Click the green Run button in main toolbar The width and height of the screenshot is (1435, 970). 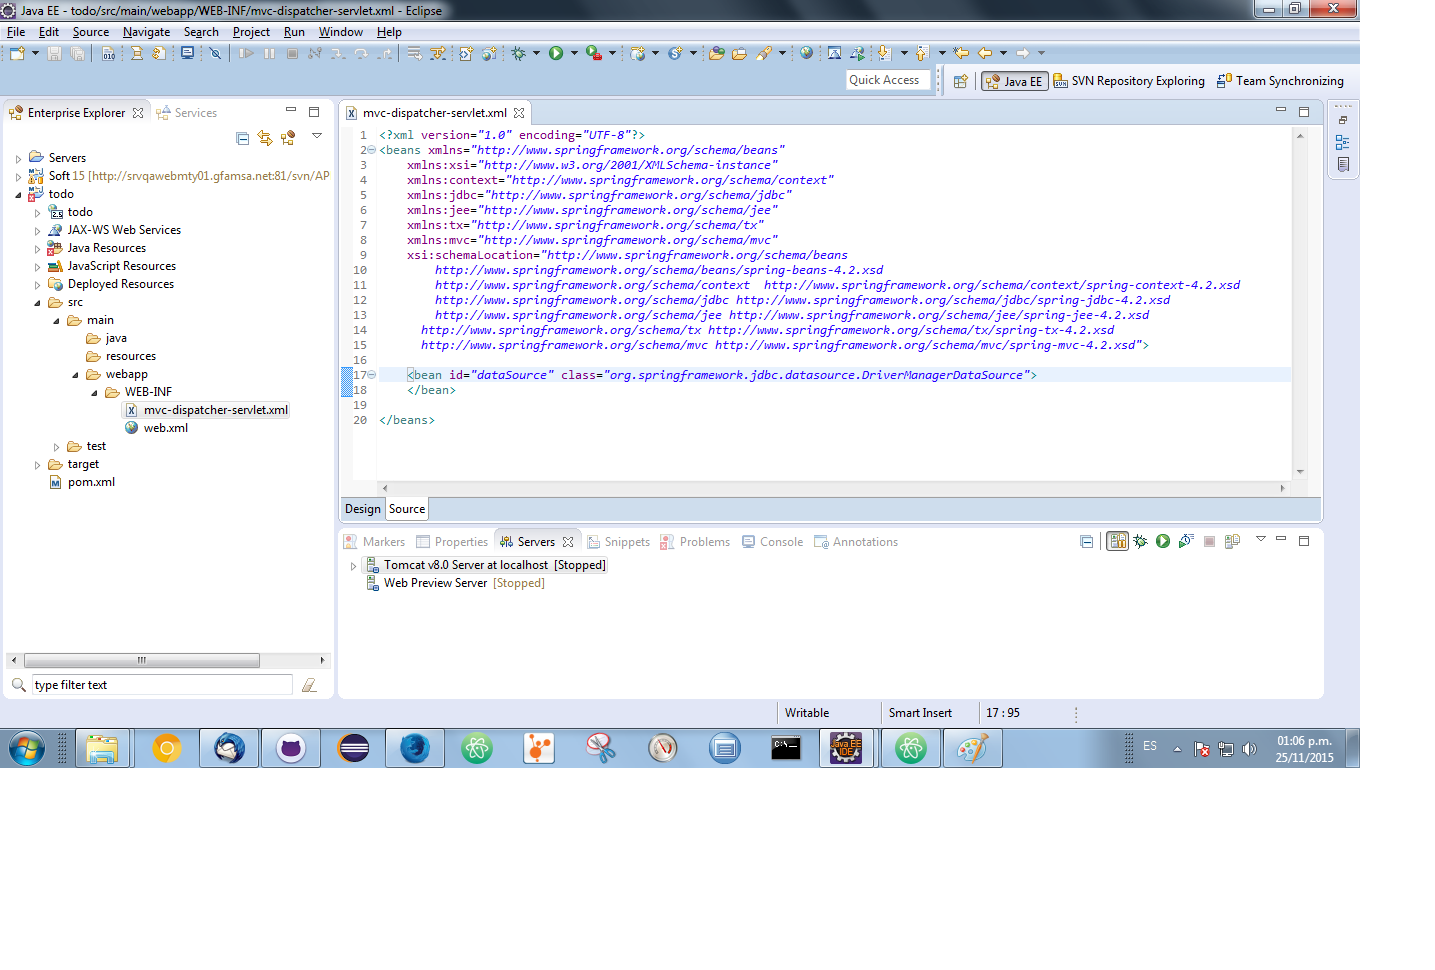(556, 53)
